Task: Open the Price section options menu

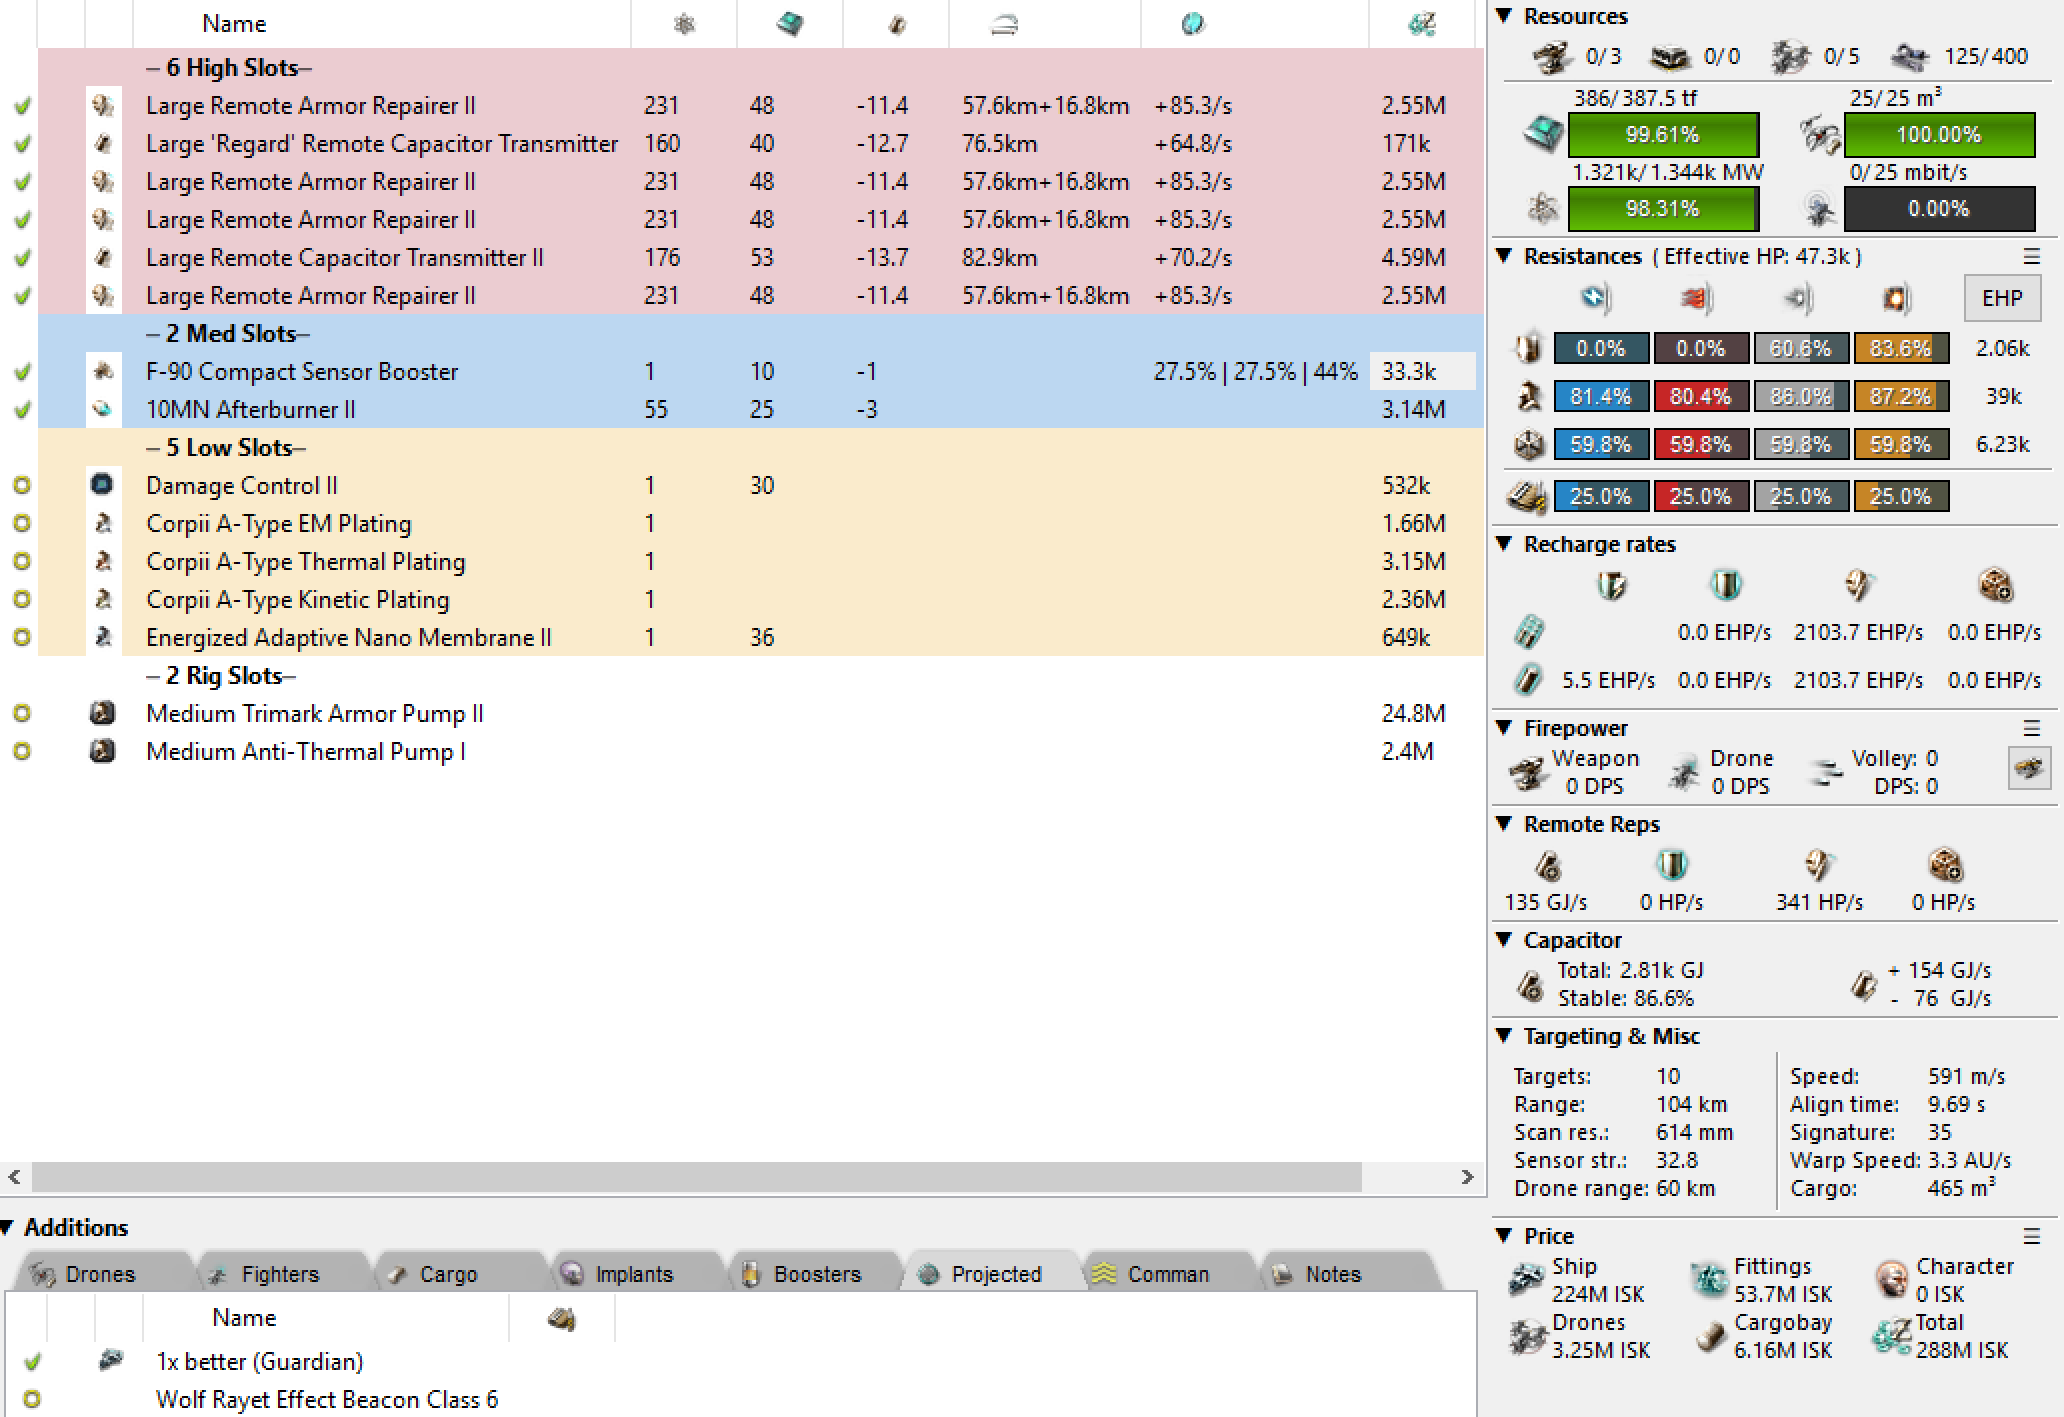Action: pos(2031,1236)
